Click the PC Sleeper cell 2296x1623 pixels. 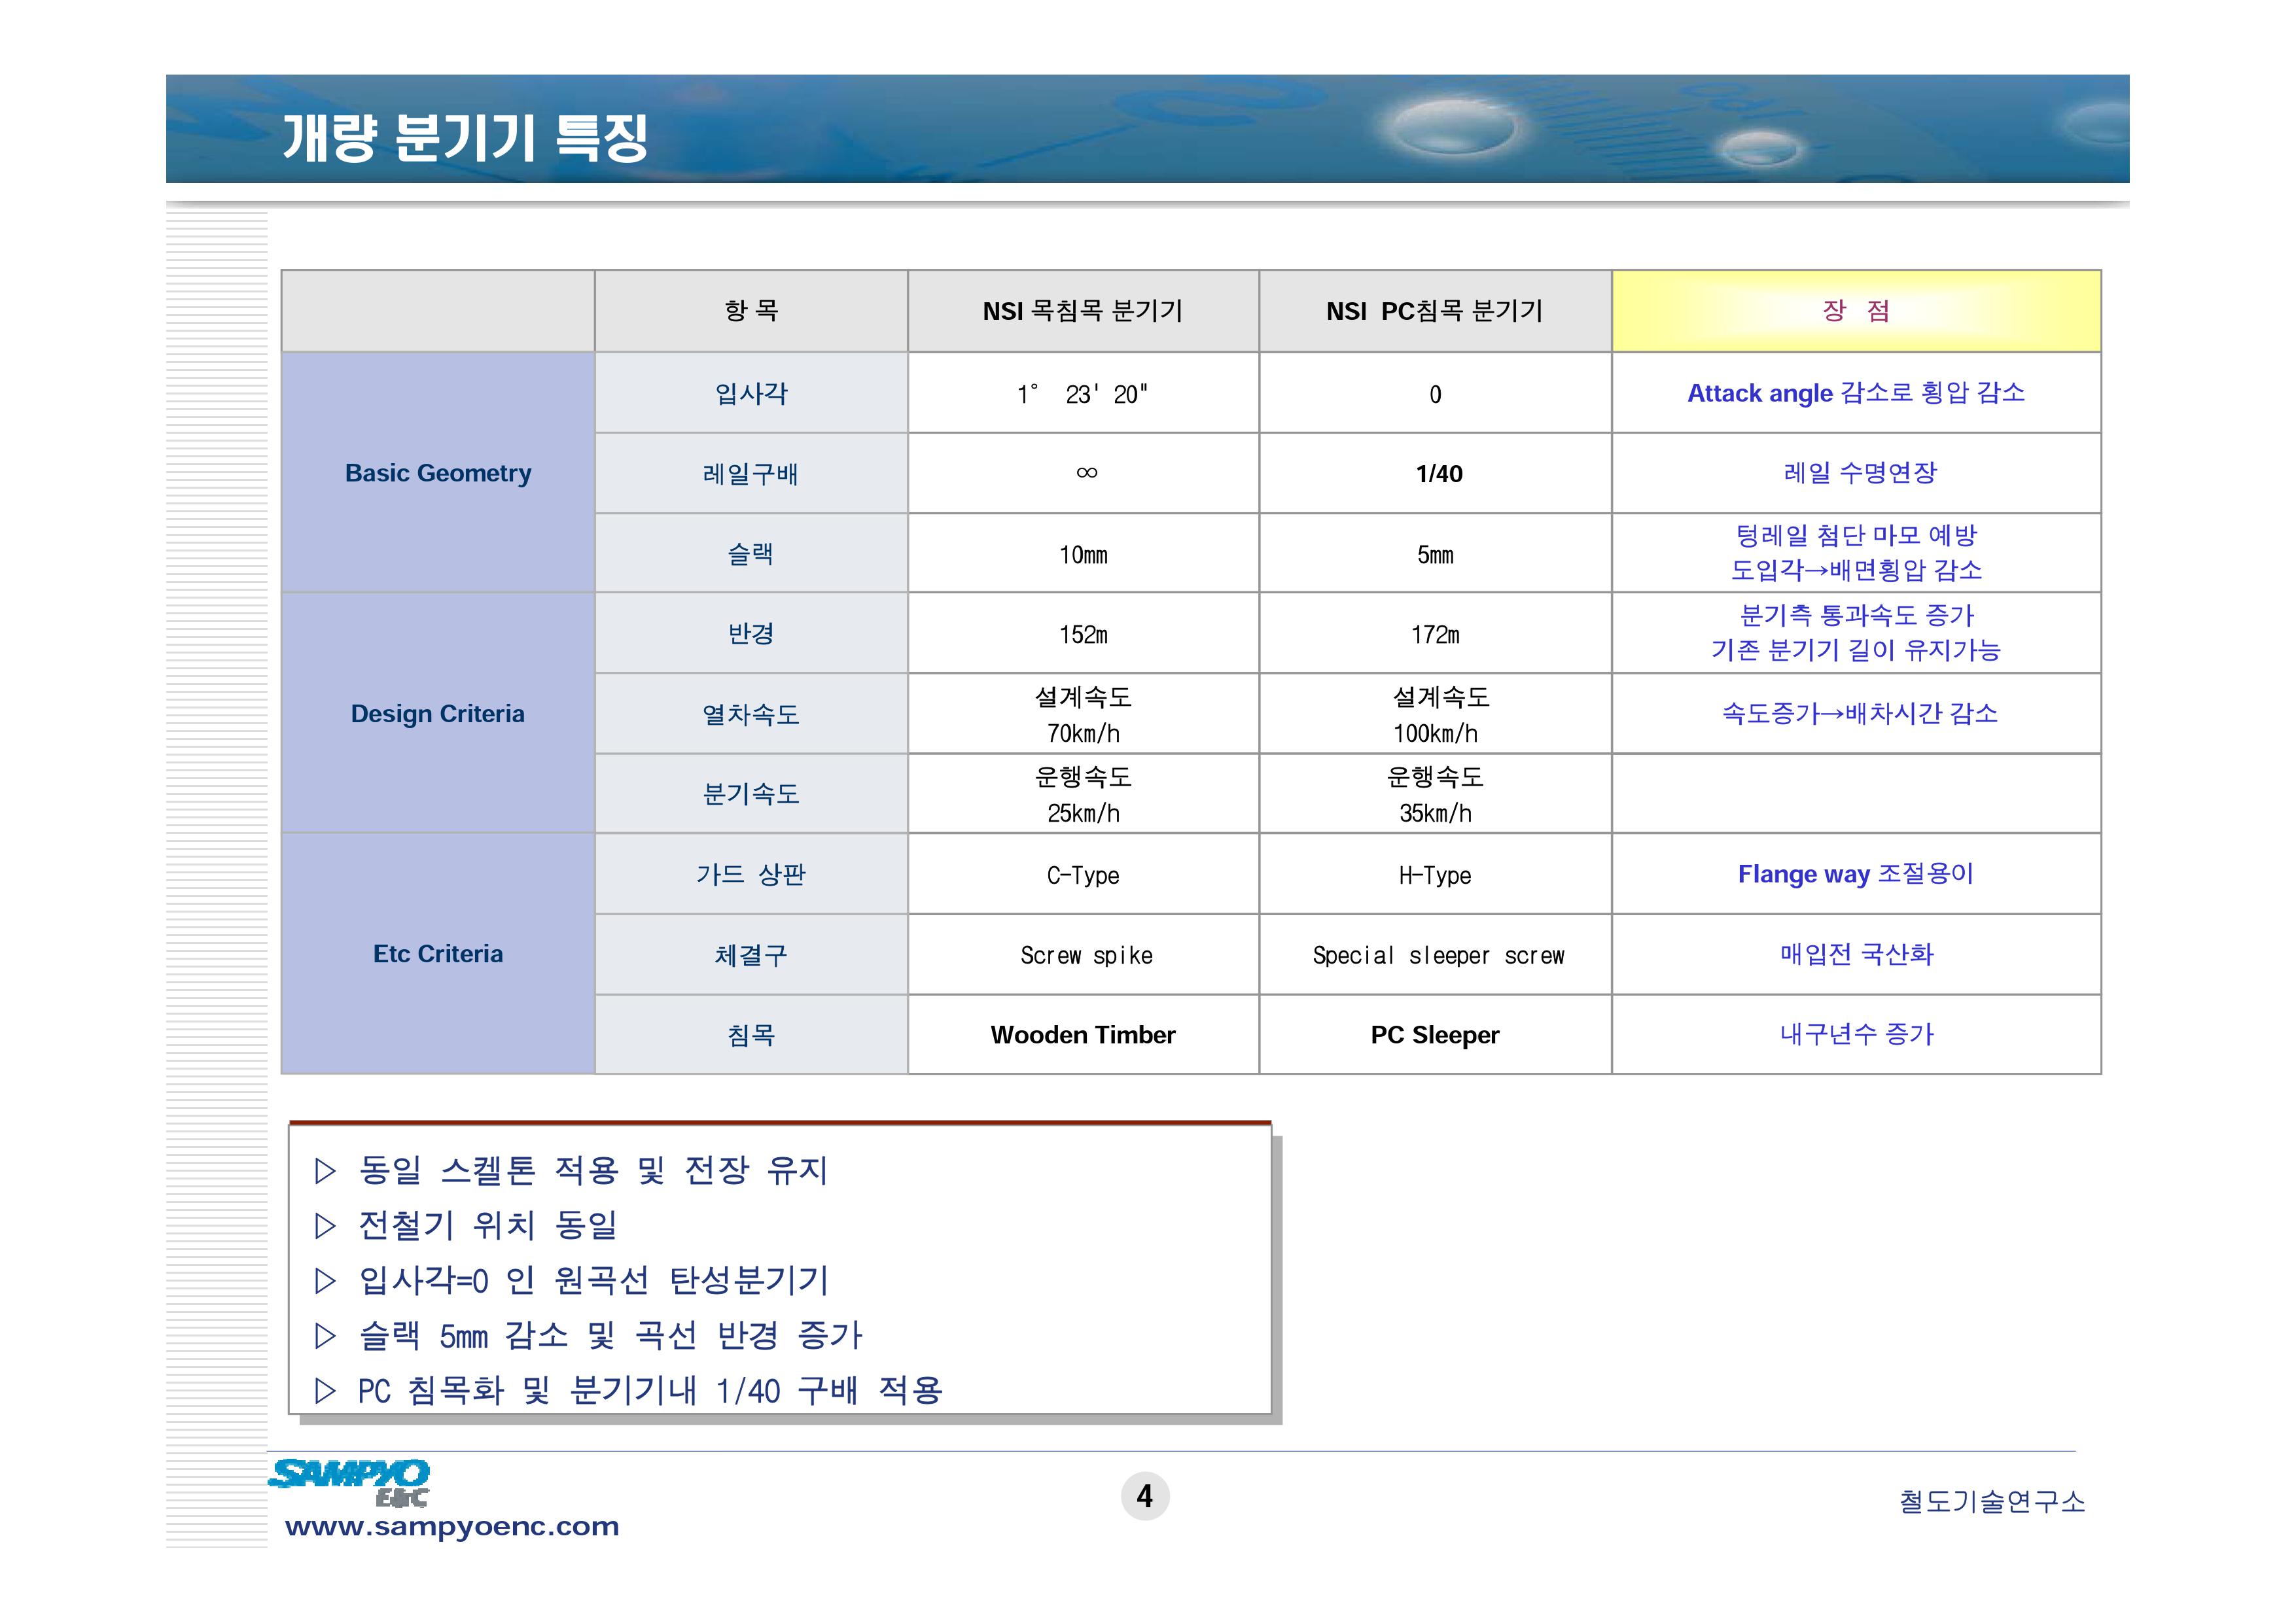[x=1434, y=1035]
